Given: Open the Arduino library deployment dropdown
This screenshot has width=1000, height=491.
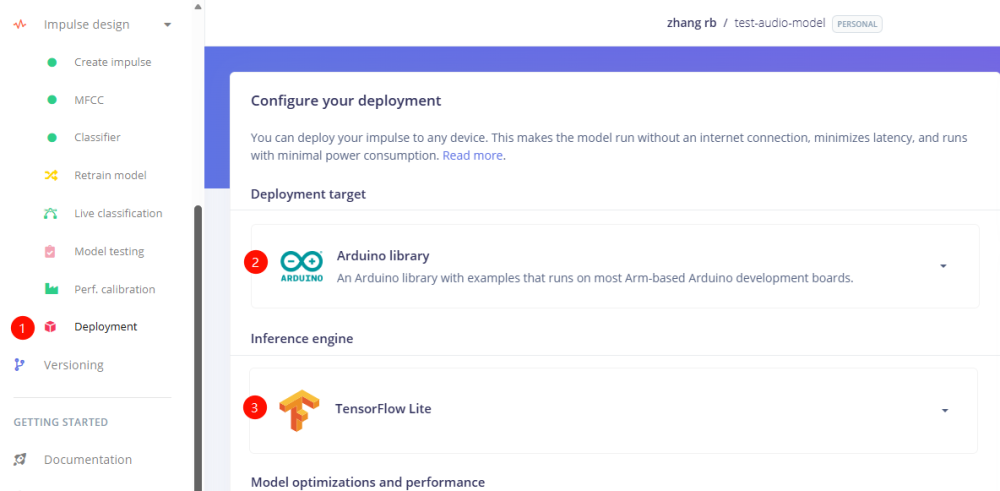Looking at the screenshot, I should [x=943, y=266].
